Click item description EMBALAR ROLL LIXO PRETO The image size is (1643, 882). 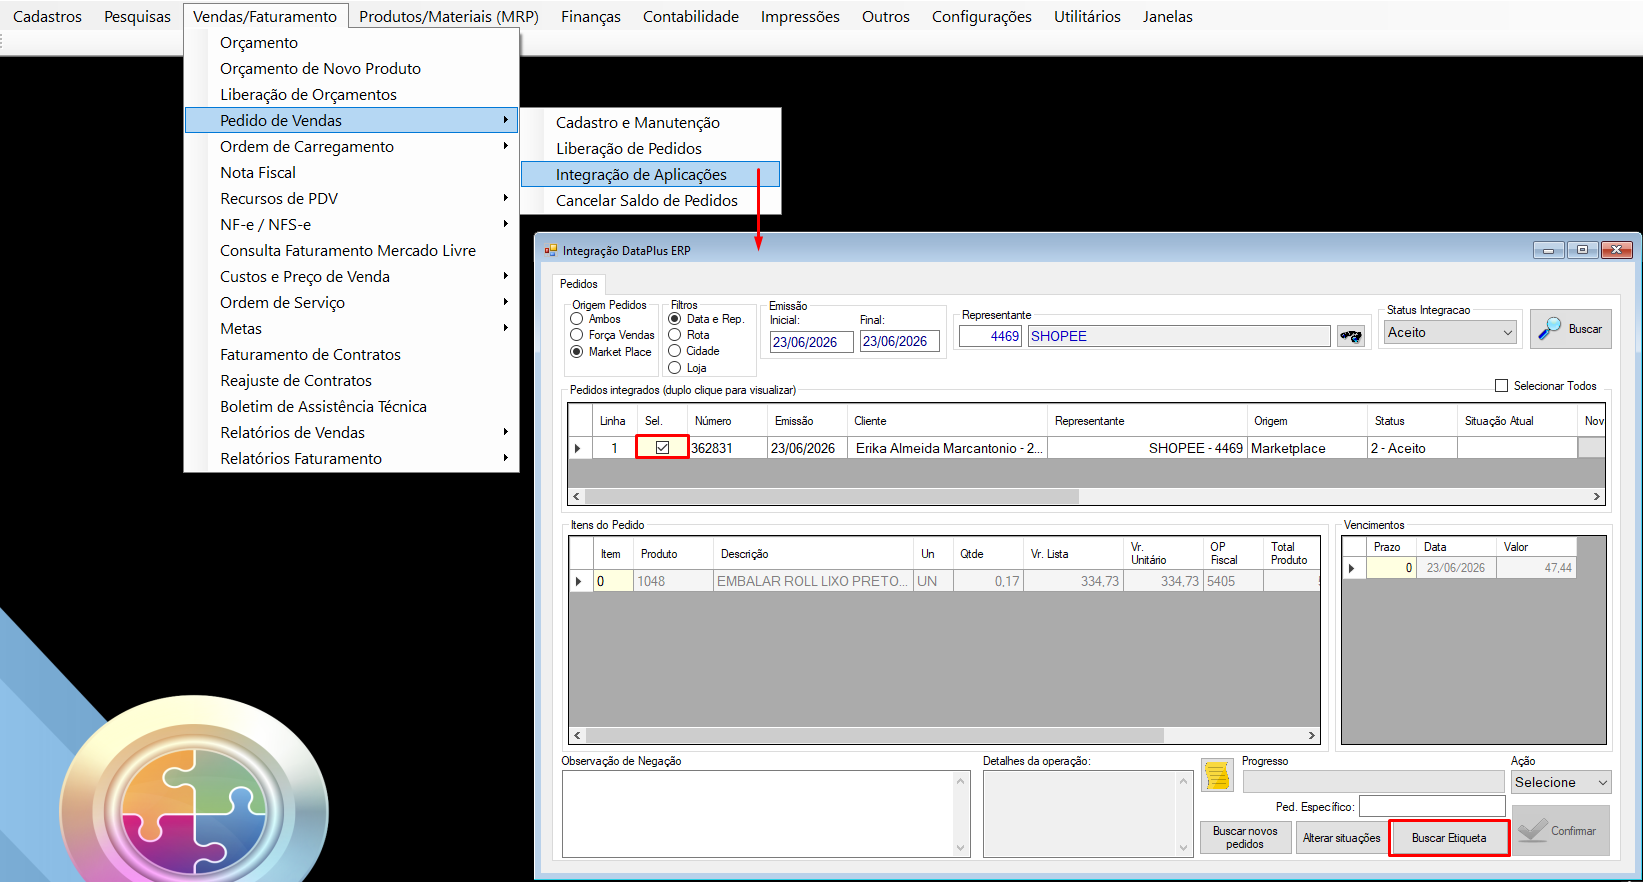pos(813,581)
